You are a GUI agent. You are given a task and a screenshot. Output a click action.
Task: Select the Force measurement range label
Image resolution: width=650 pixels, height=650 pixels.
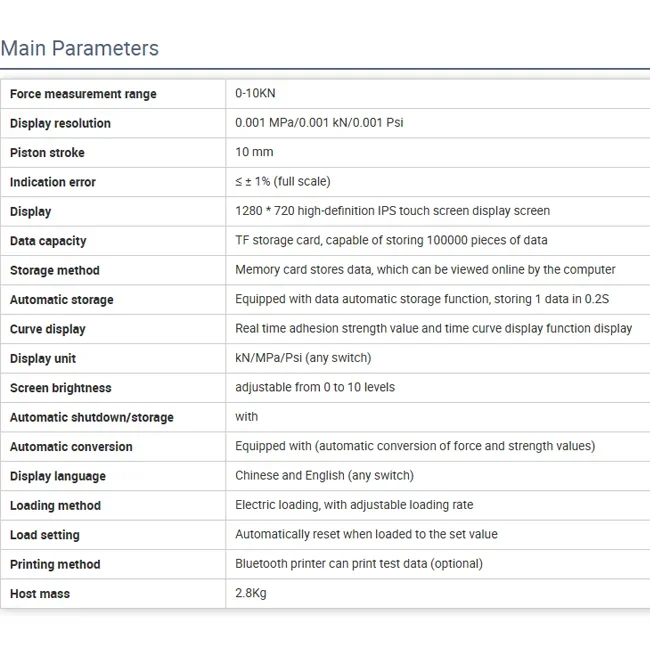pyautogui.click(x=83, y=94)
